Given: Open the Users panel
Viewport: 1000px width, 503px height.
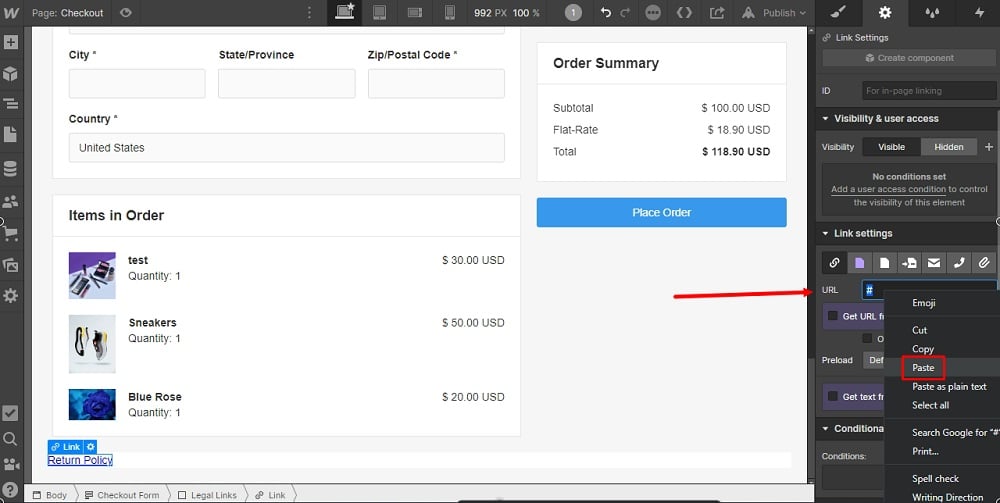Looking at the screenshot, I should [x=11, y=201].
